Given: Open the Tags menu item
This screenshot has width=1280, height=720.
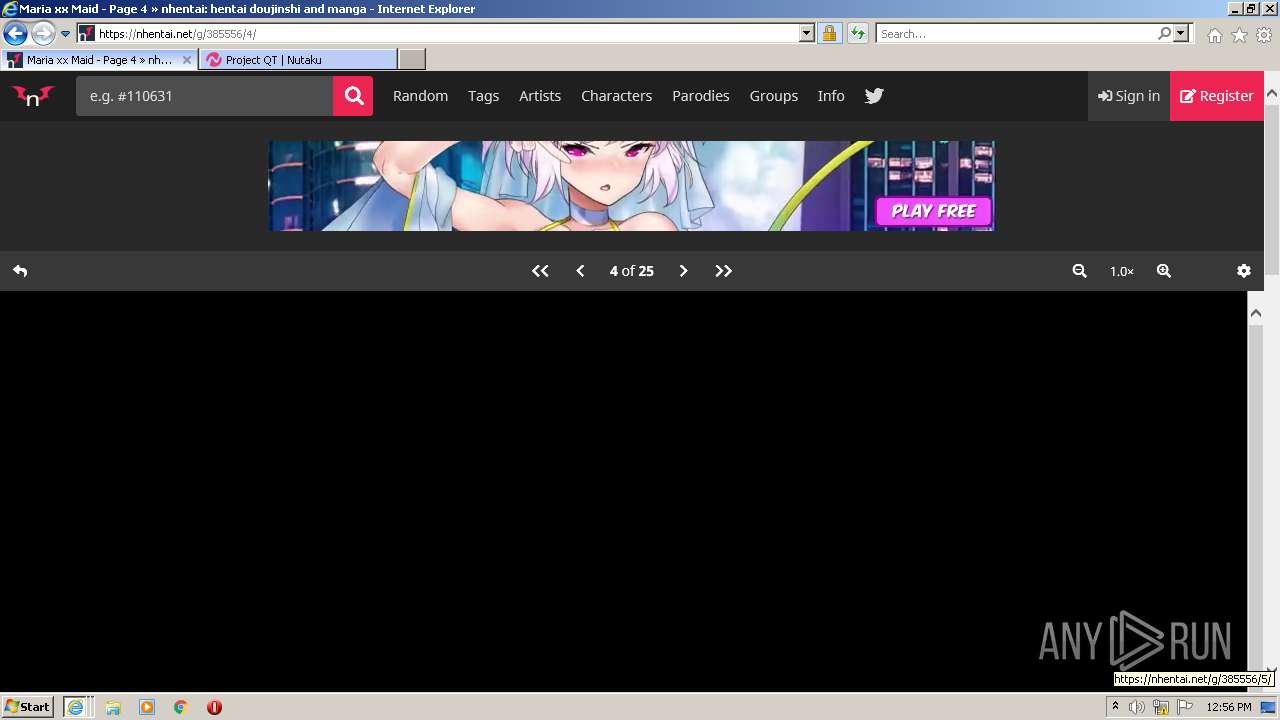Looking at the screenshot, I should tap(483, 96).
